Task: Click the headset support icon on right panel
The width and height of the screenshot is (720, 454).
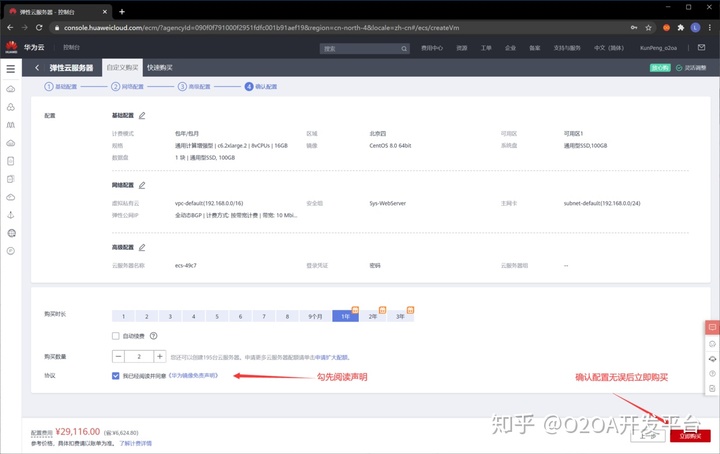Action: point(712,359)
